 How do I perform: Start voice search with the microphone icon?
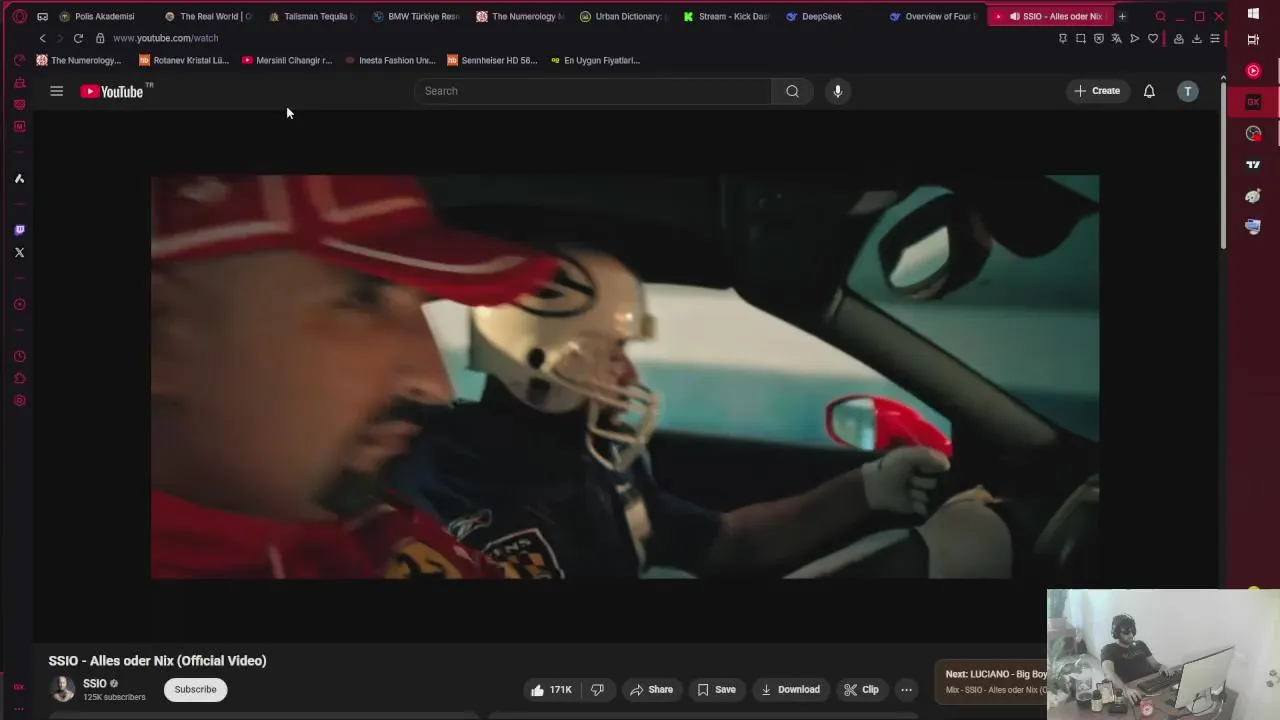click(x=838, y=91)
